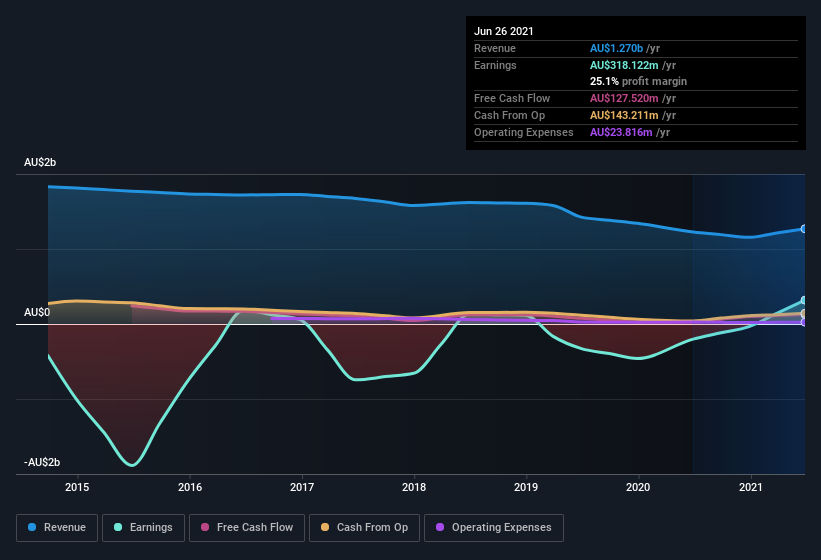The height and width of the screenshot is (560, 821).
Task: Click the blue Revenue endpoint marker
Action: pyautogui.click(x=804, y=229)
